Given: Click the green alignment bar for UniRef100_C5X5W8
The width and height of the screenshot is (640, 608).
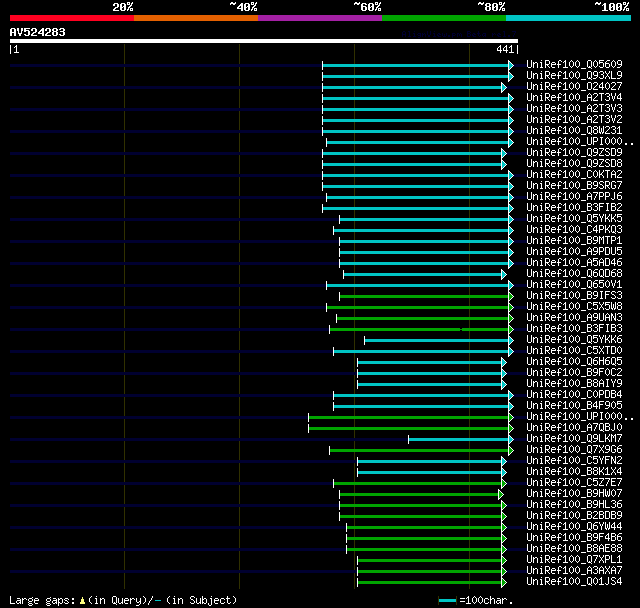Looking at the screenshot, I should pyautogui.click(x=418, y=308).
